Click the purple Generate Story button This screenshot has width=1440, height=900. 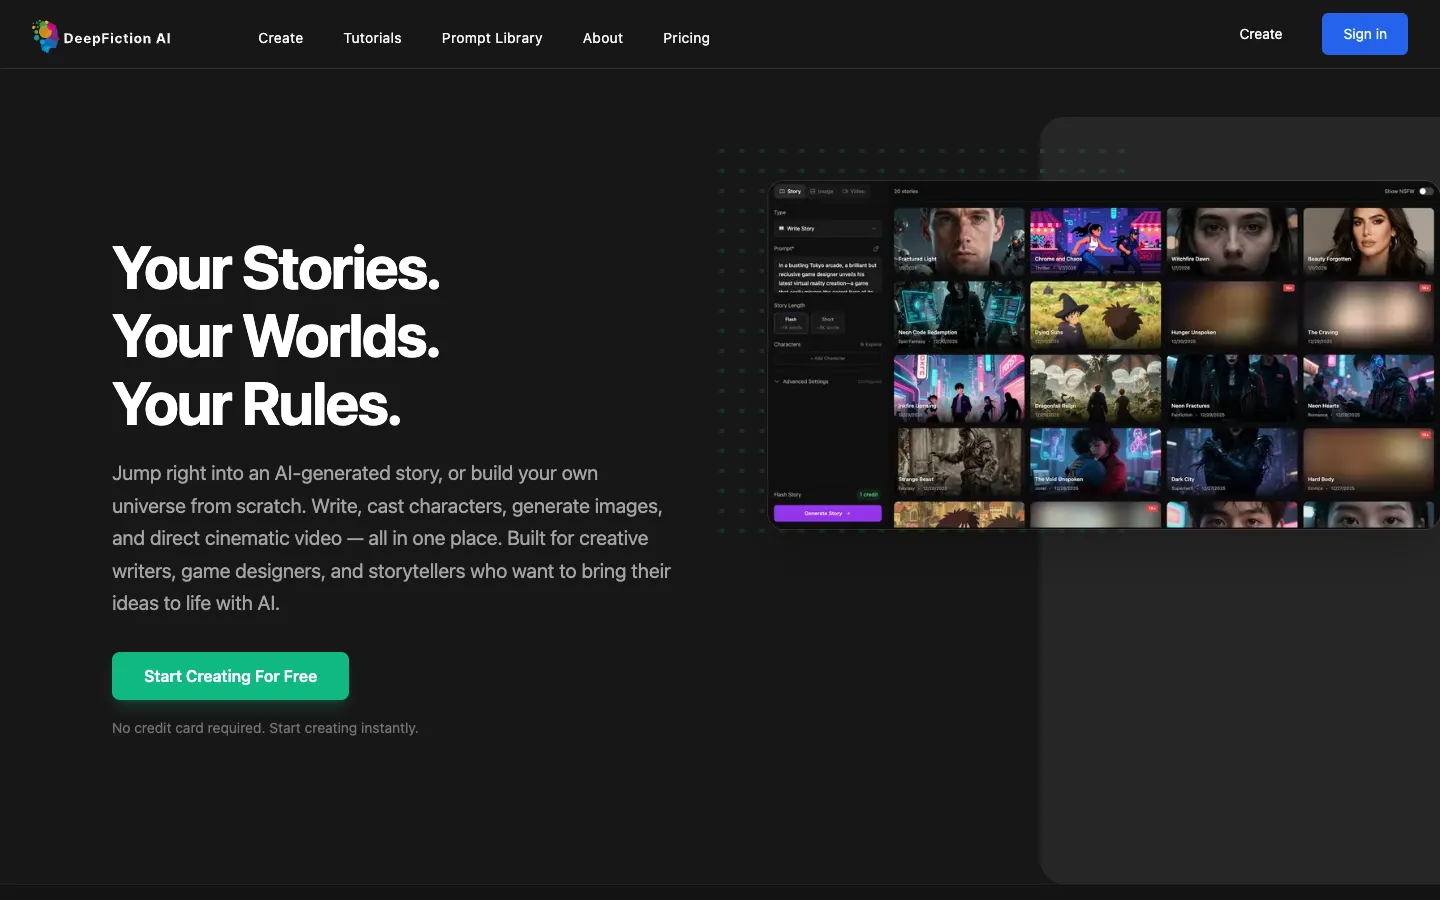click(x=828, y=513)
